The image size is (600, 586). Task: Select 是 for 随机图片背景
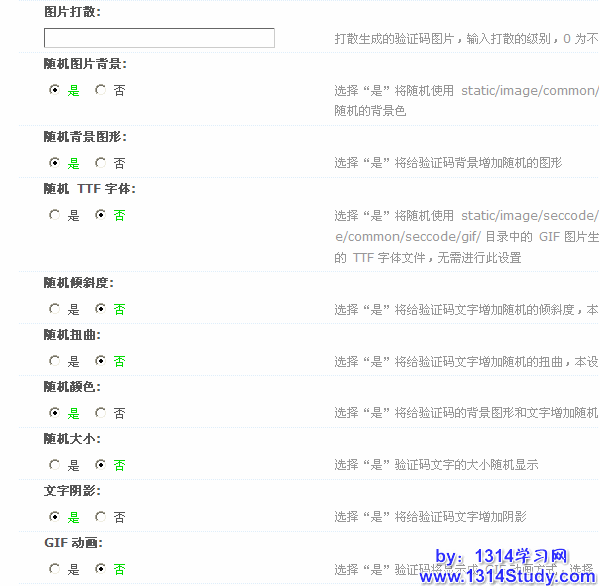(x=54, y=90)
